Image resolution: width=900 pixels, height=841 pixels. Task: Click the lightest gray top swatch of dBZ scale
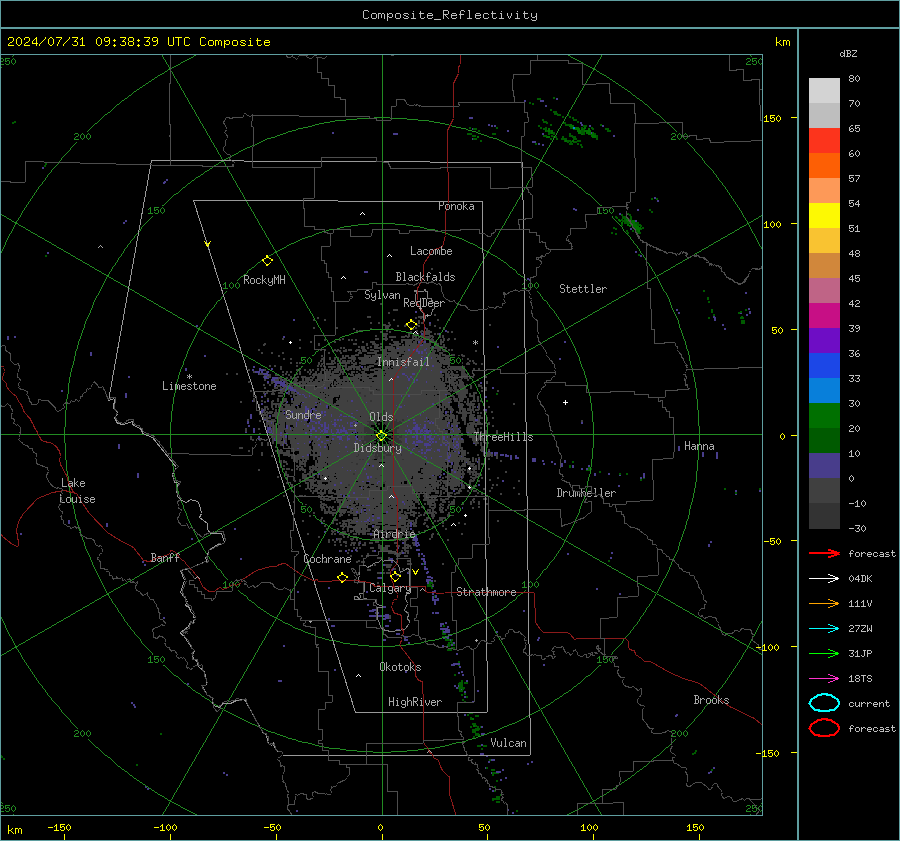(x=824, y=91)
